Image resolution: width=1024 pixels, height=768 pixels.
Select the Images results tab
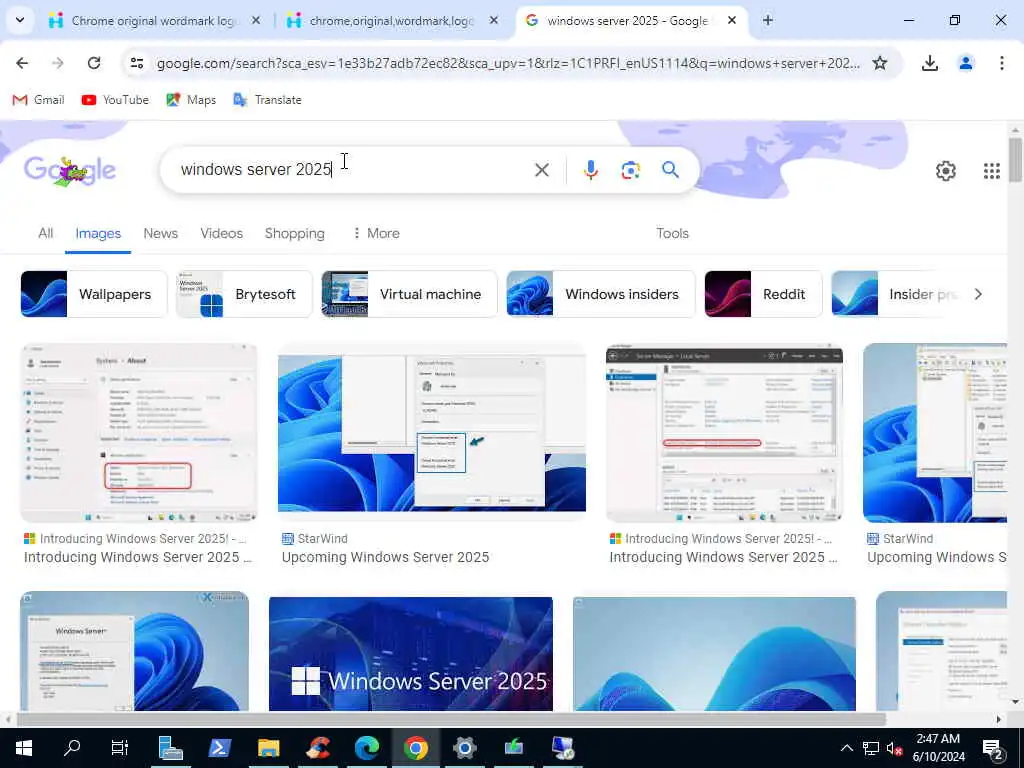click(98, 233)
